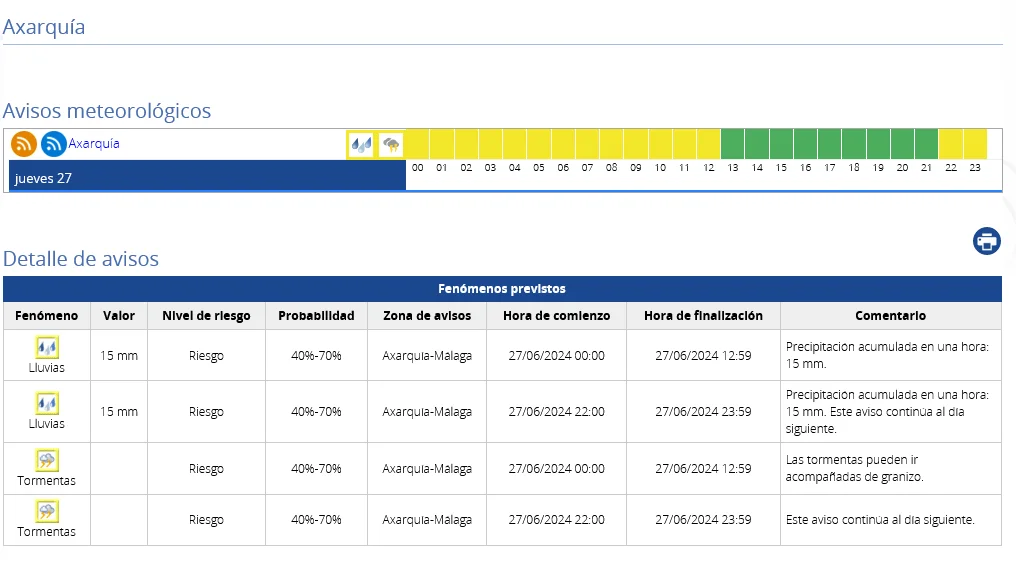Image resolution: width=1016 pixels, height=571 pixels.
Task: Click Axarquia-Malaga in the last Tormentas row
Action: click(427, 520)
